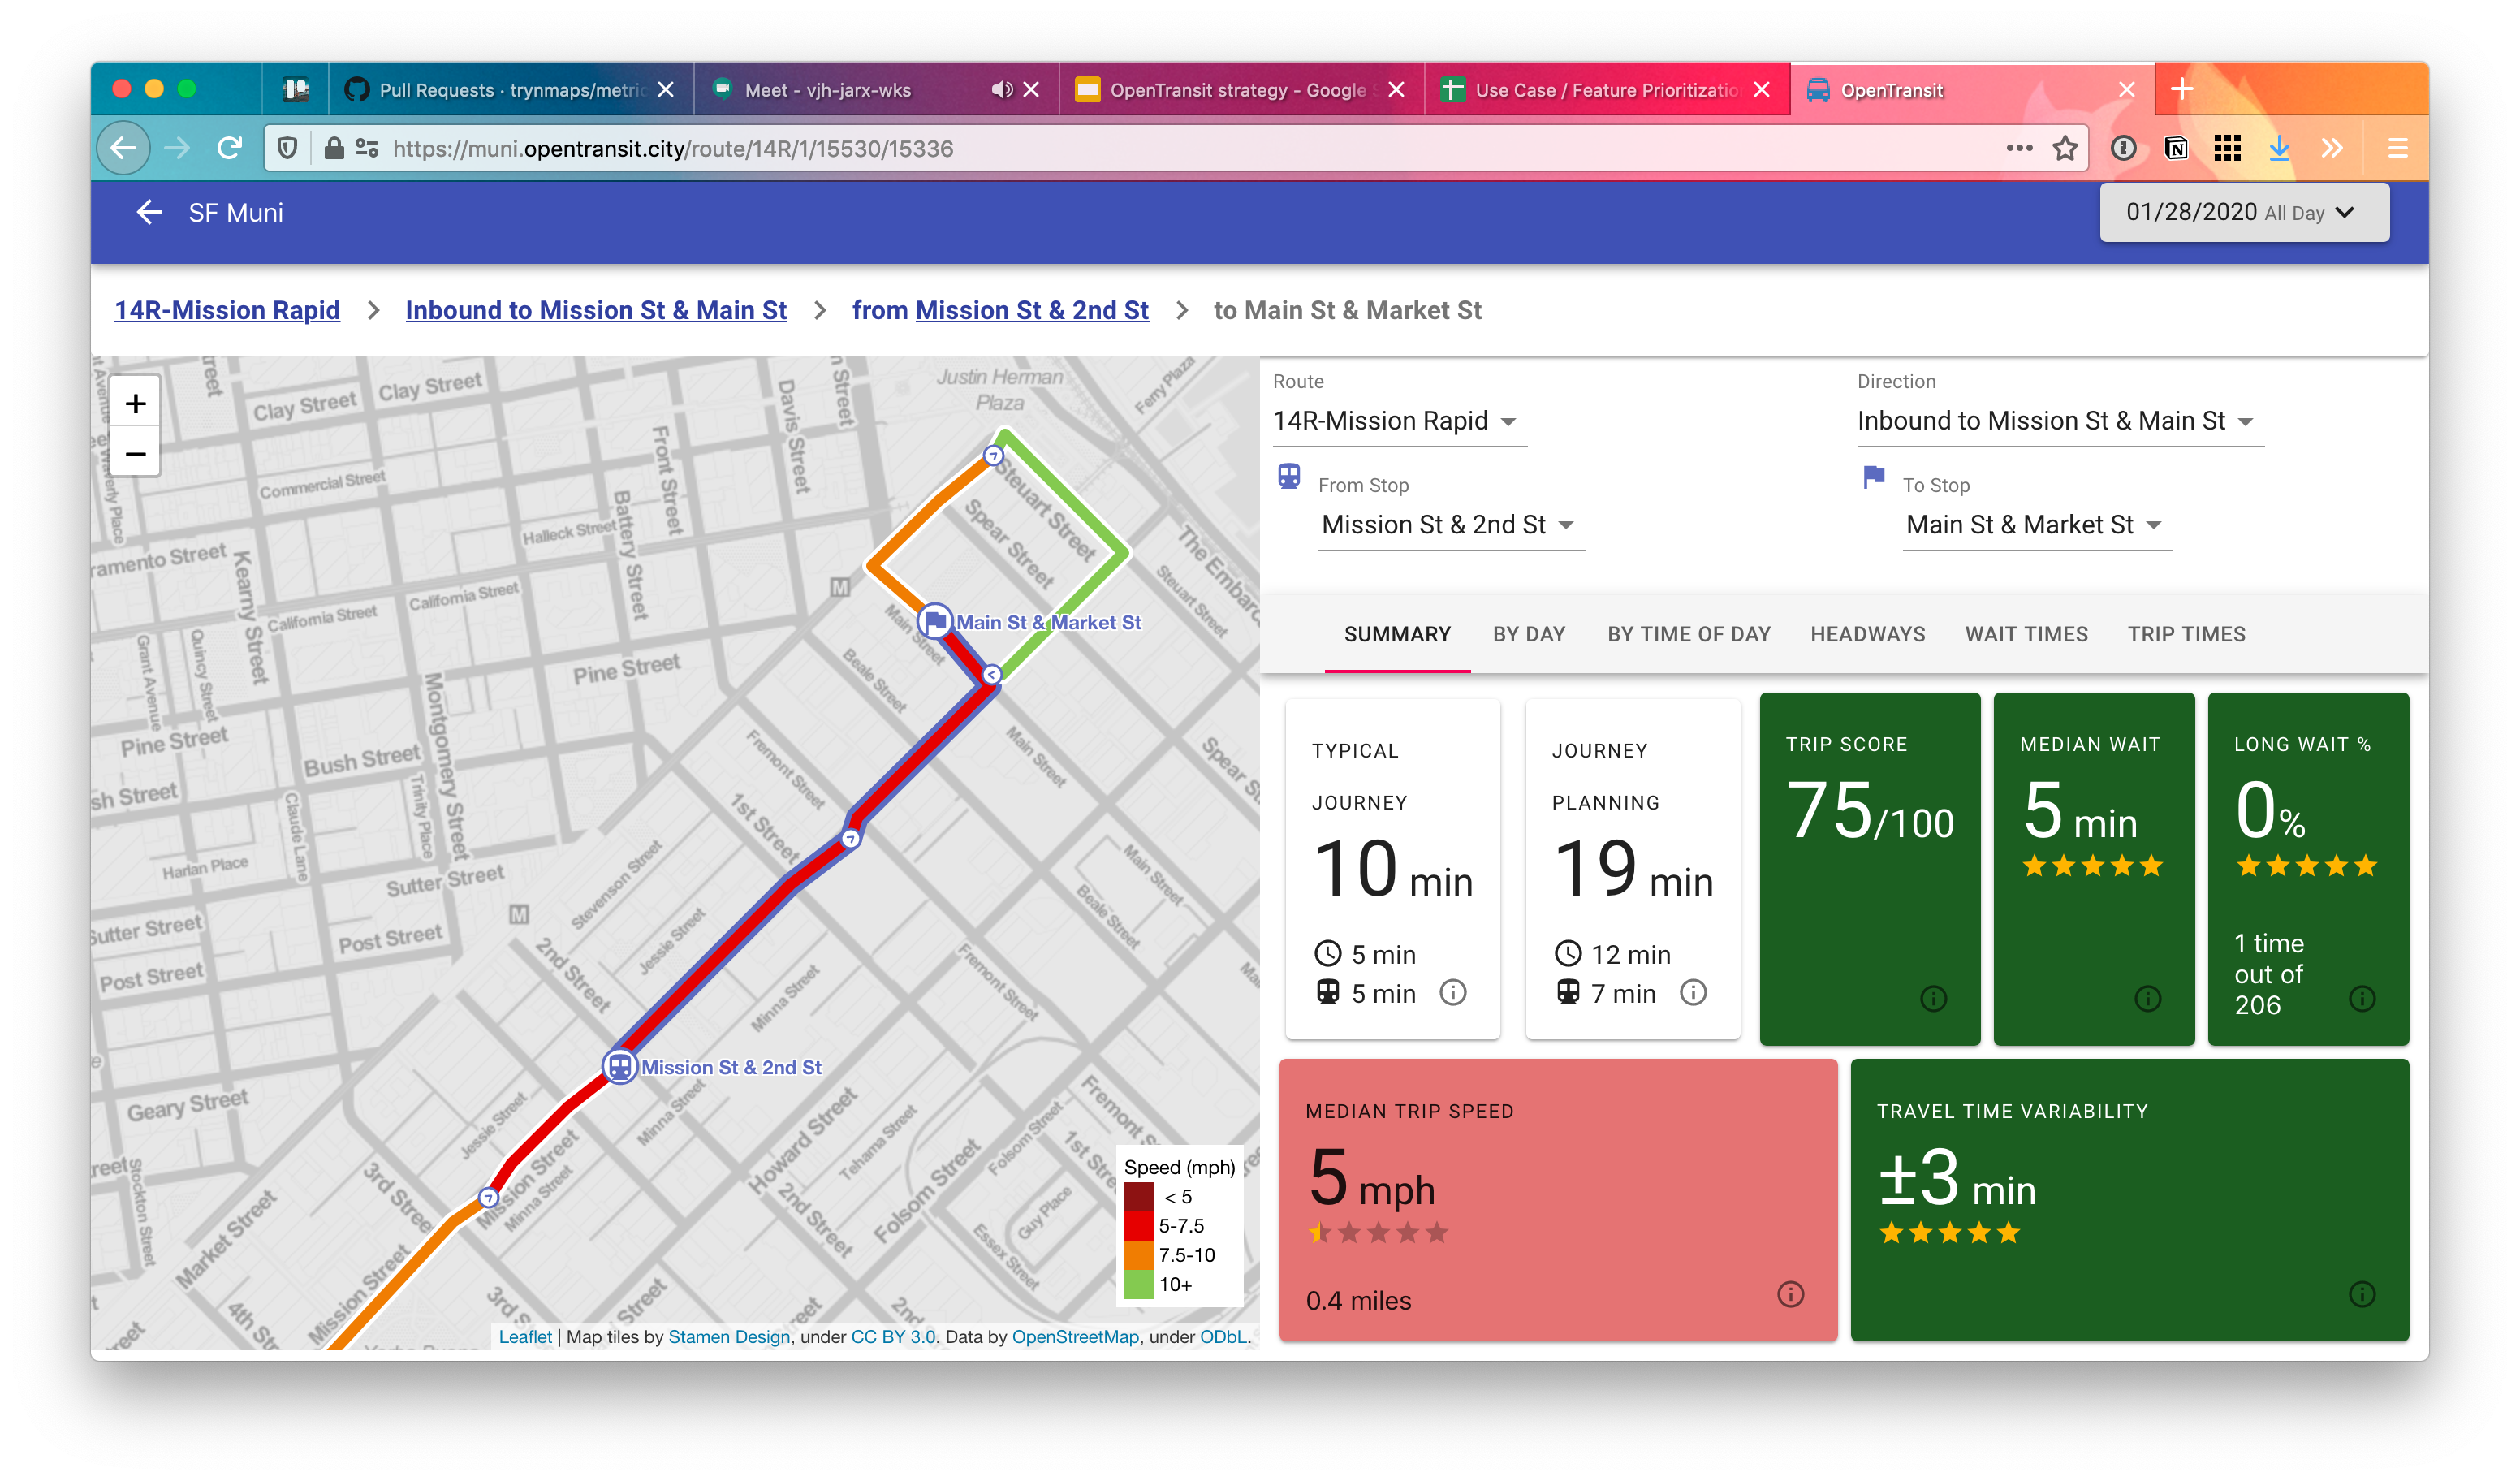Viewport: 2520px width, 1481px height.
Task: Click info icon on Typical Journey card
Action: coord(1453,992)
